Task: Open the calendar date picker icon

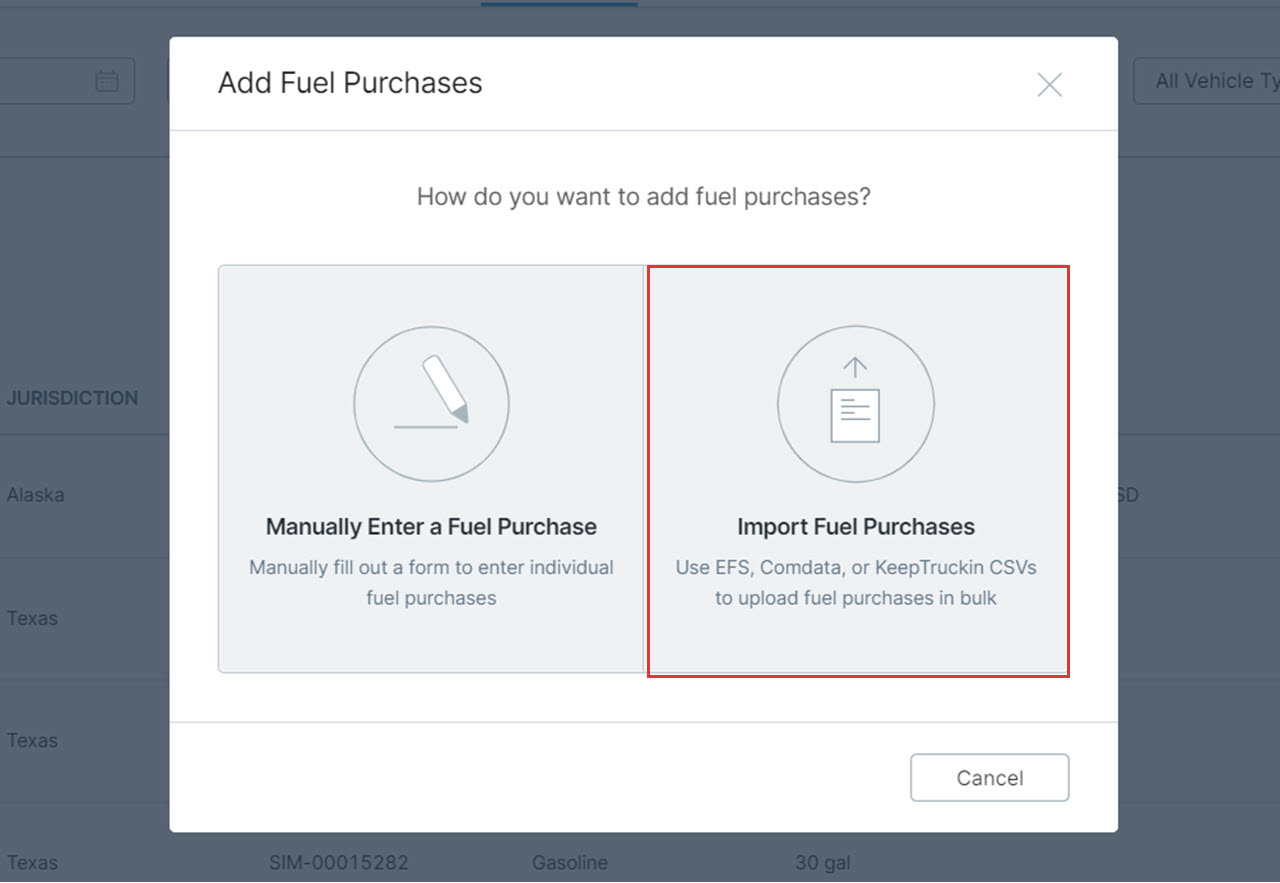Action: (107, 81)
